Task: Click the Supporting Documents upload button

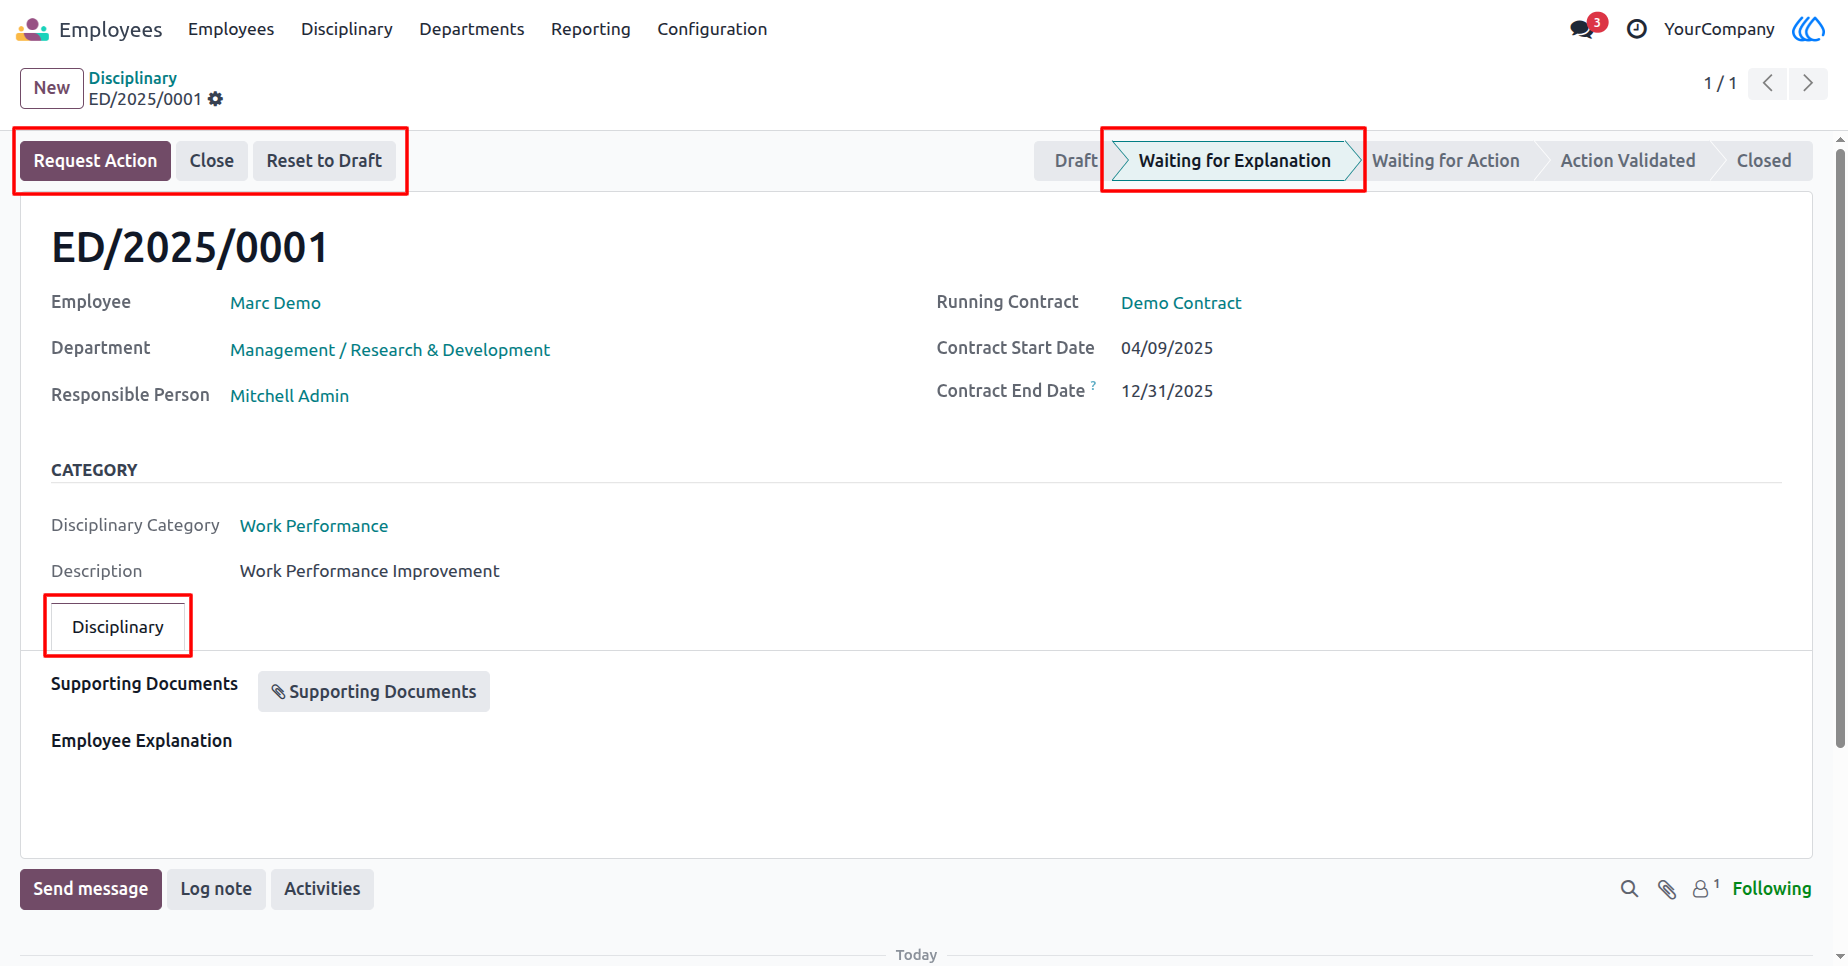Action: (x=374, y=692)
